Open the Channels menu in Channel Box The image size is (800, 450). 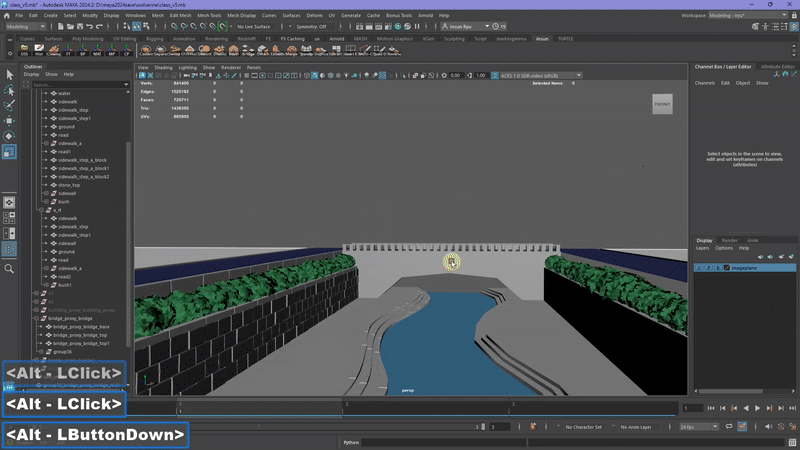[705, 83]
